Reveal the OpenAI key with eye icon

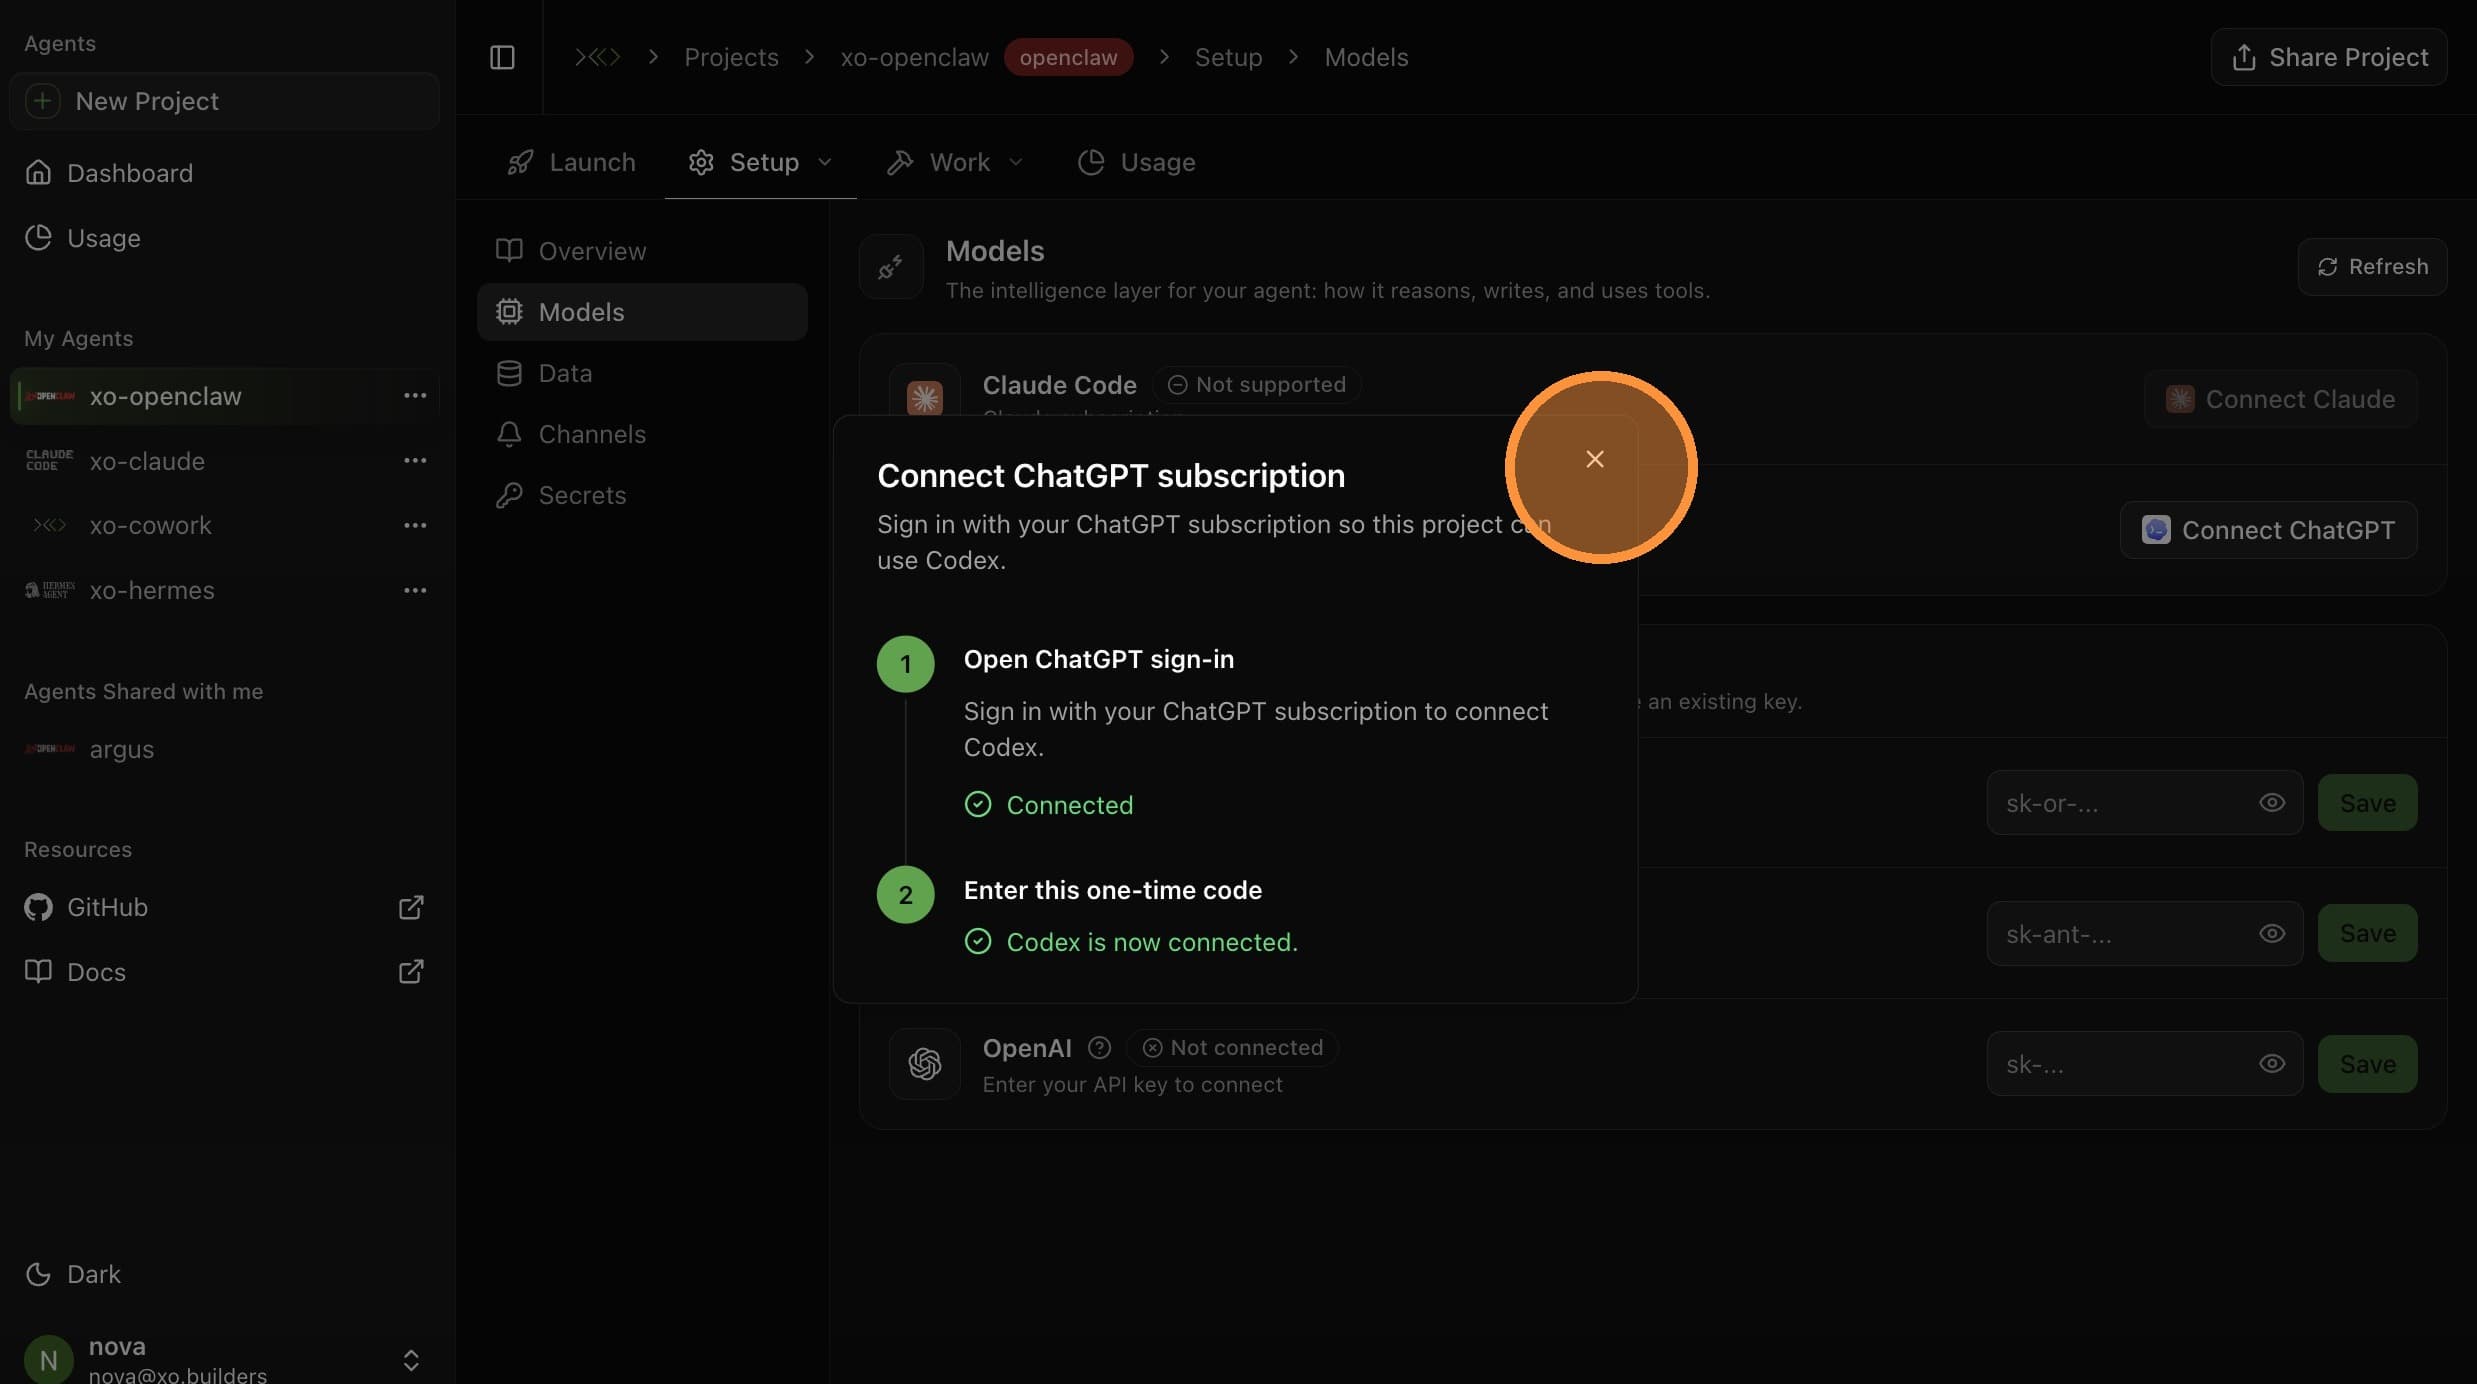click(x=2272, y=1064)
